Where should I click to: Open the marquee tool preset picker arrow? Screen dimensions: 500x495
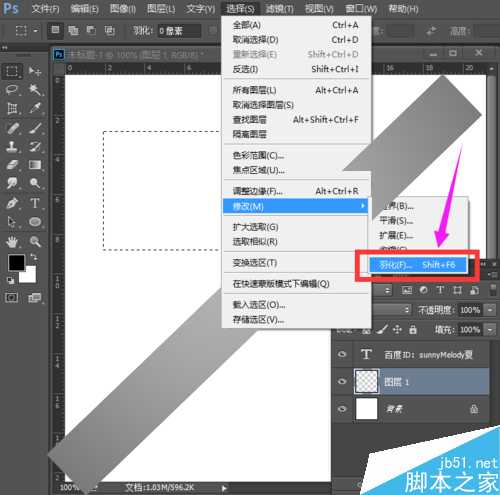[x=36, y=31]
